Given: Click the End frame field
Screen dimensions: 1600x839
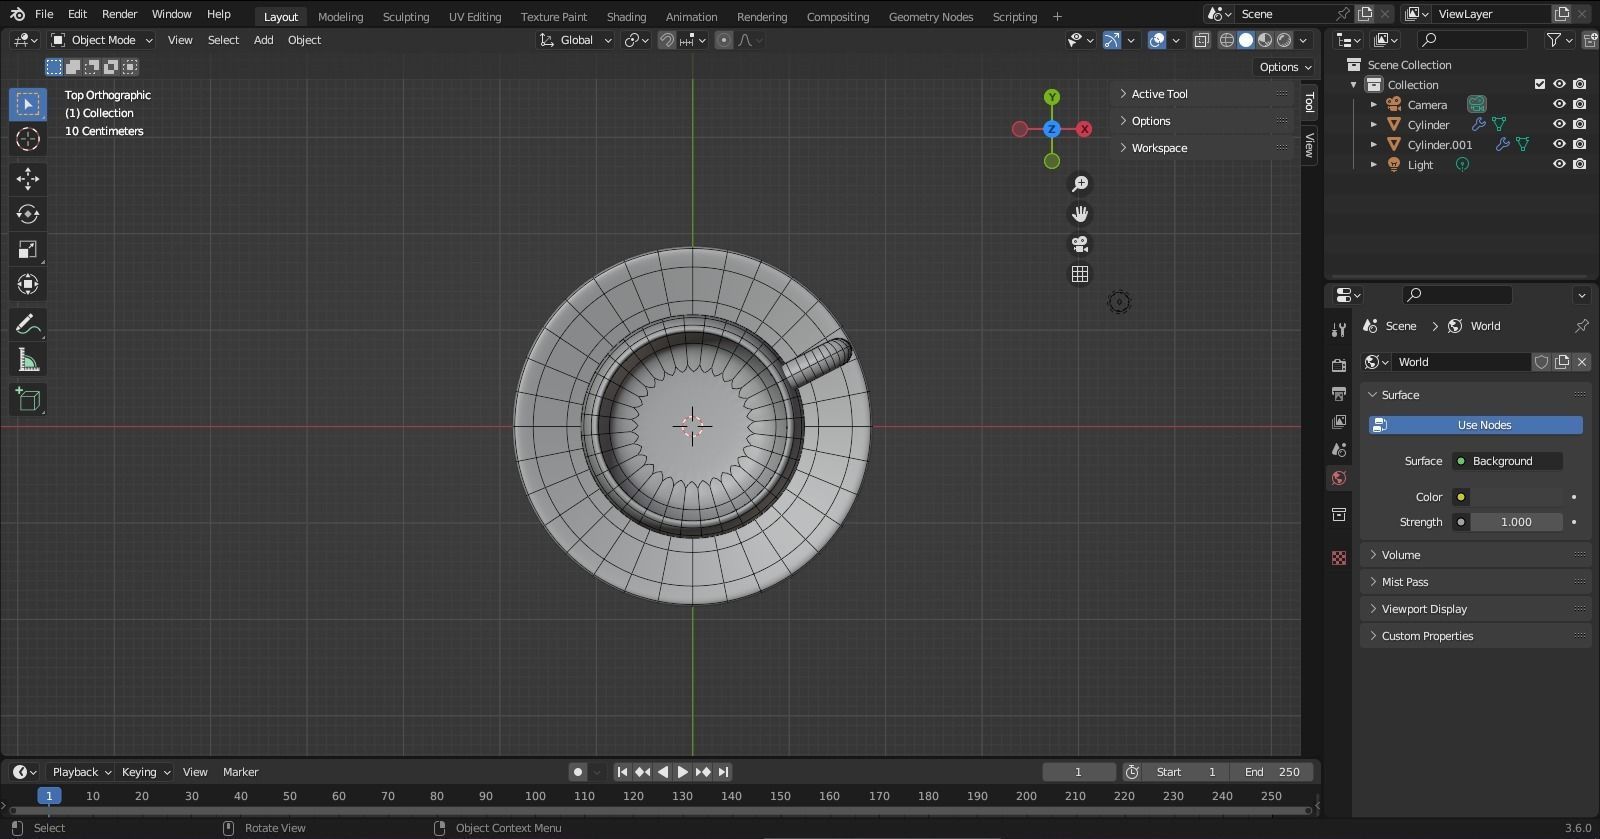Looking at the screenshot, I should tap(1272, 772).
